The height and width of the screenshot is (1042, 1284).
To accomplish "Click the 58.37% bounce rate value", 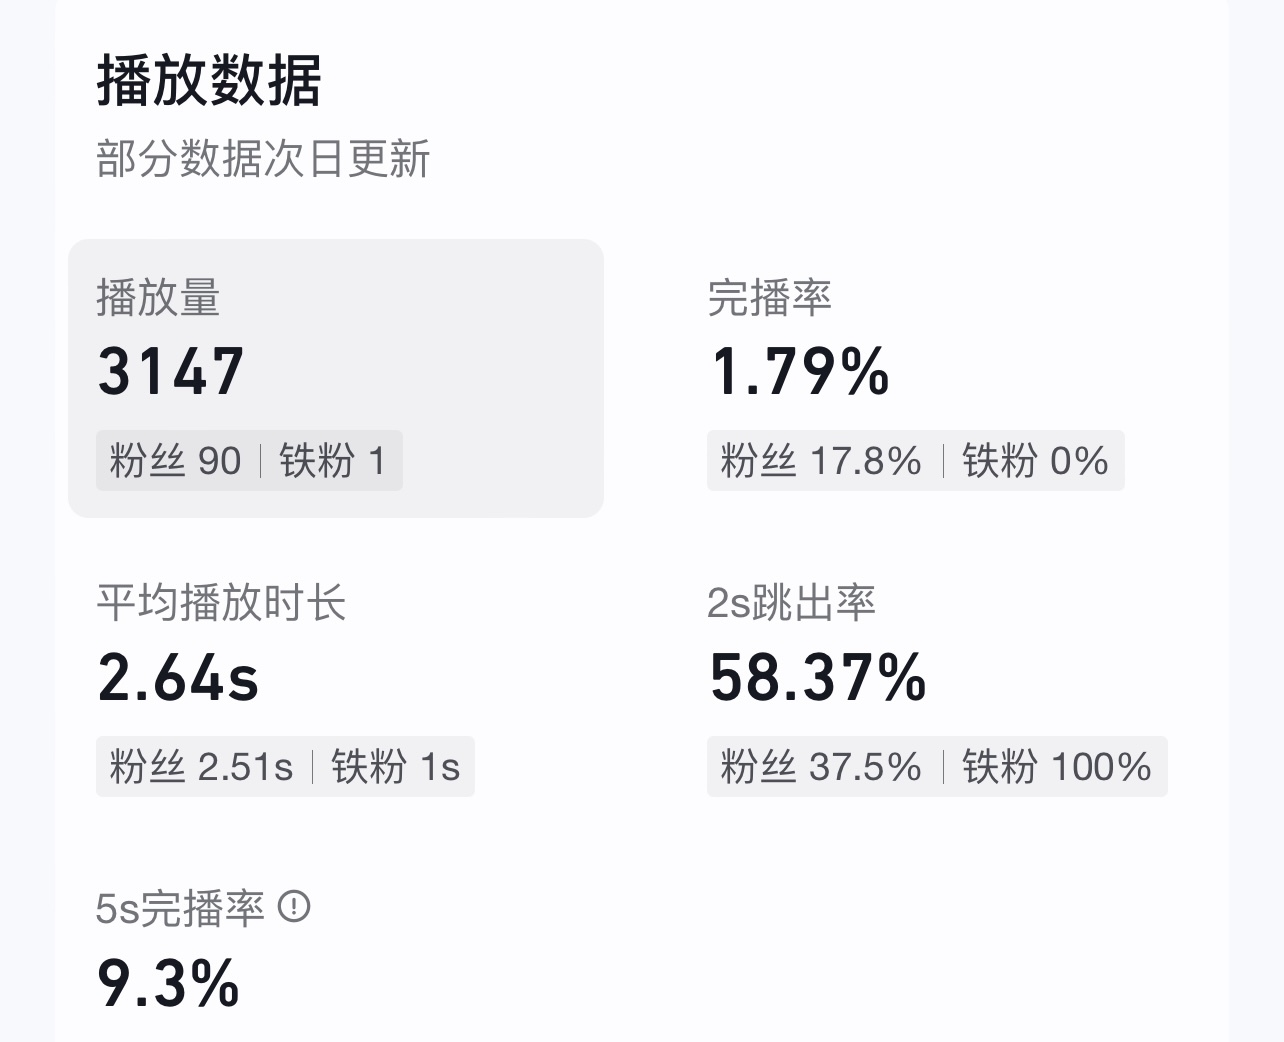I will point(818,678).
